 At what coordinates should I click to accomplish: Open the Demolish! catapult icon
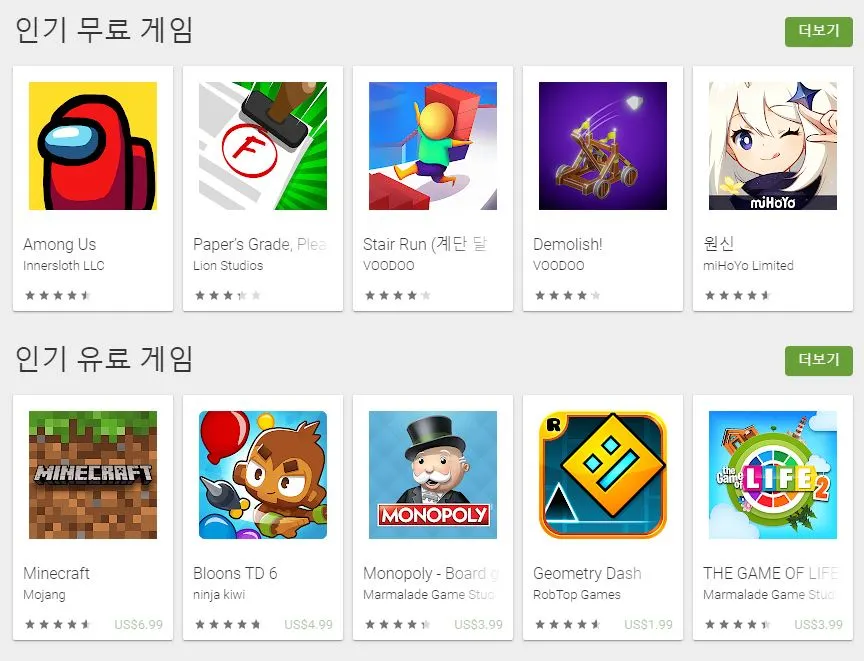click(x=603, y=146)
